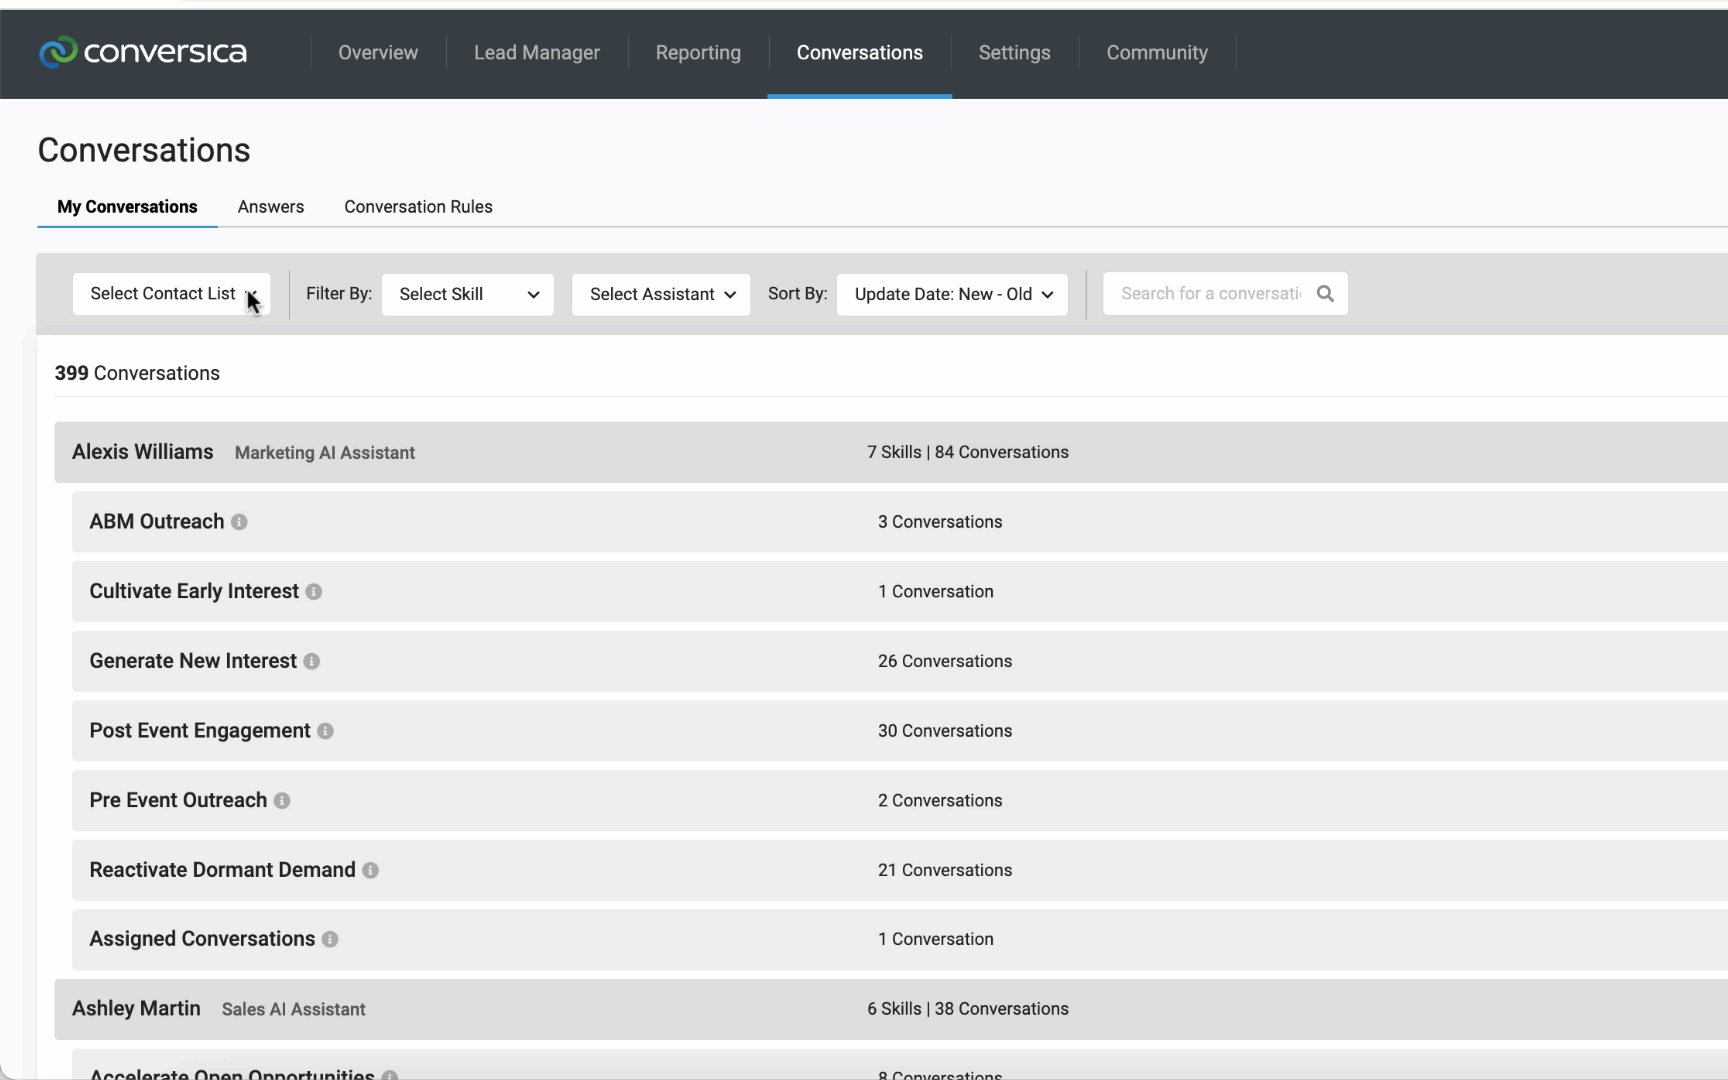The image size is (1728, 1080).
Task: Switch to the Conversation Rules tab
Action: 418,207
